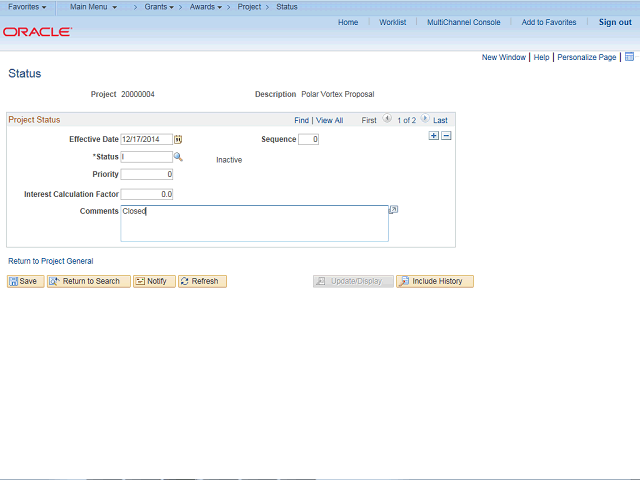Viewport: 640px width, 480px height.
Task: Click the Notify button
Action: tap(154, 281)
